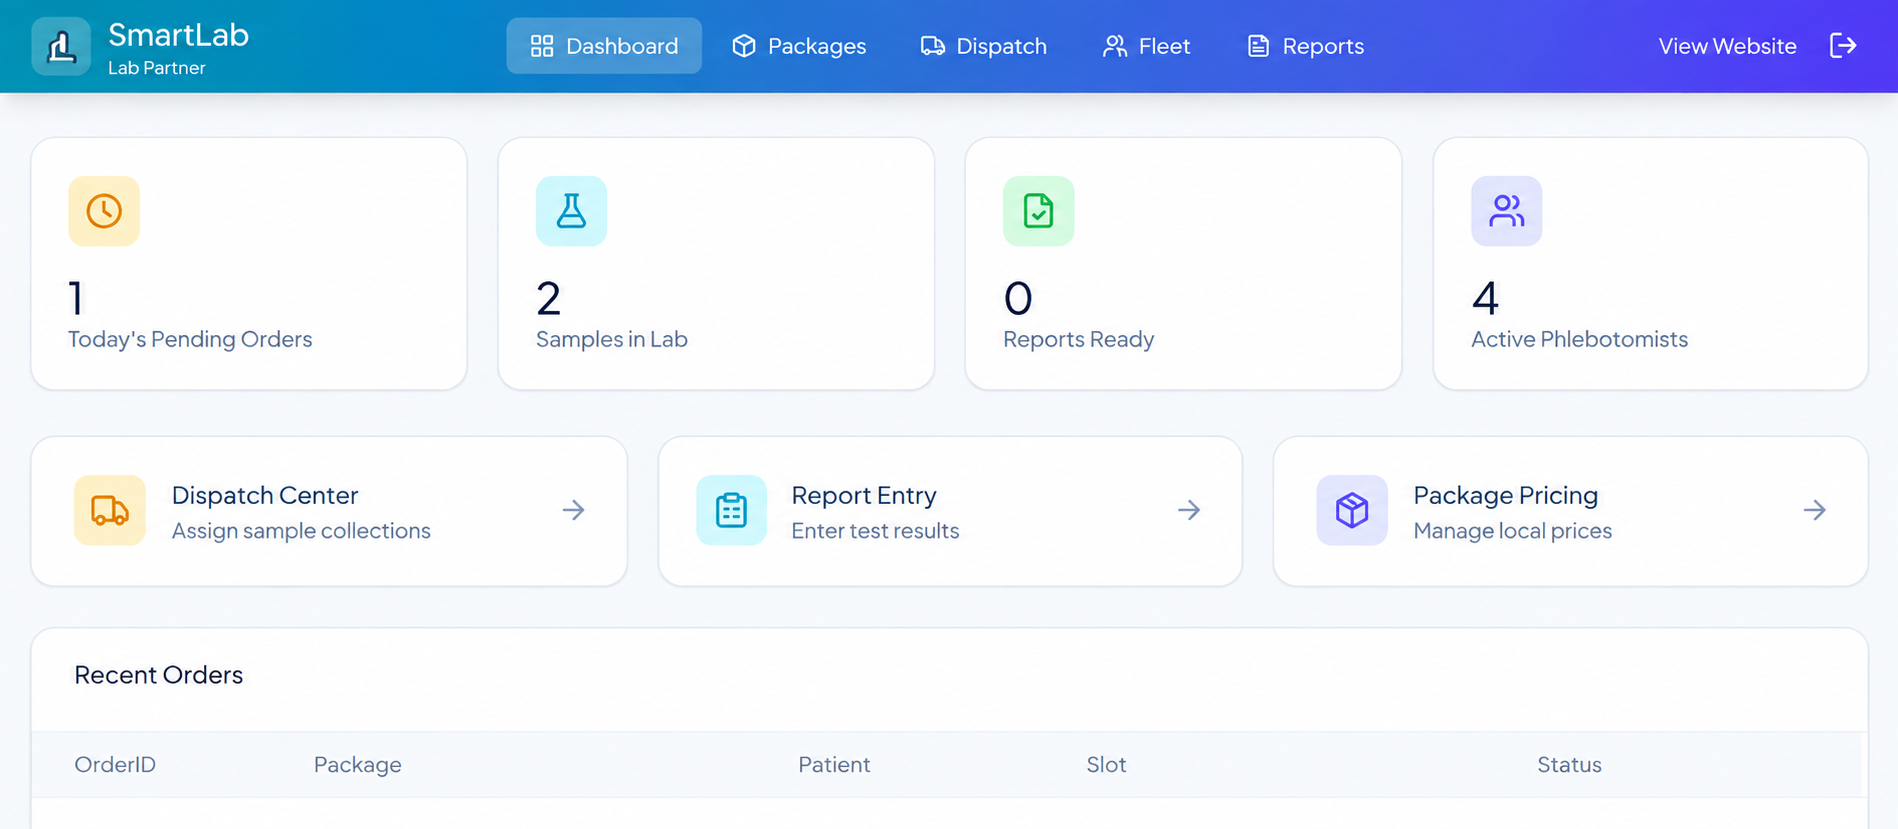Viewport: 1898px width, 829px height.
Task: Click 'Enter test results' subtitle
Action: (875, 531)
